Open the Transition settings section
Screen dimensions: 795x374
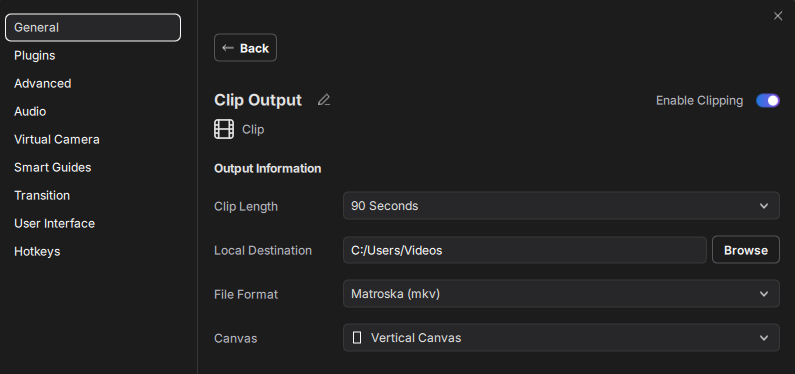(x=42, y=195)
